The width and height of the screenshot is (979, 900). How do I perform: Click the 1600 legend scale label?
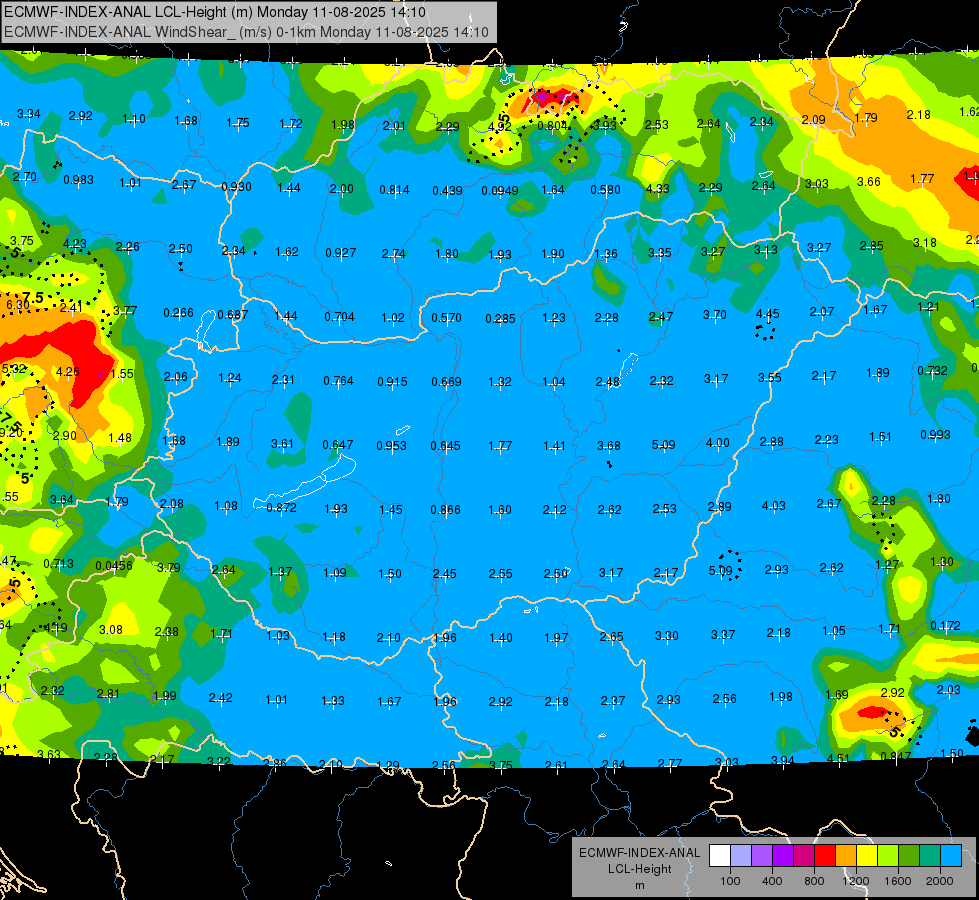[x=897, y=881]
